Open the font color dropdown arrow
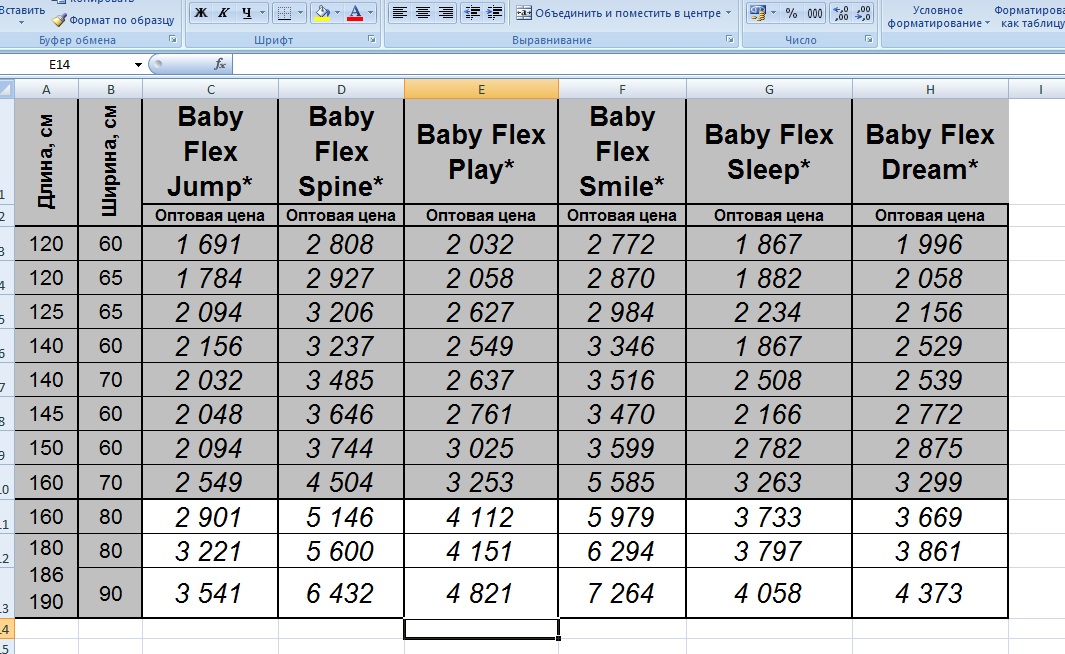The width and height of the screenshot is (1065, 654). [x=370, y=13]
